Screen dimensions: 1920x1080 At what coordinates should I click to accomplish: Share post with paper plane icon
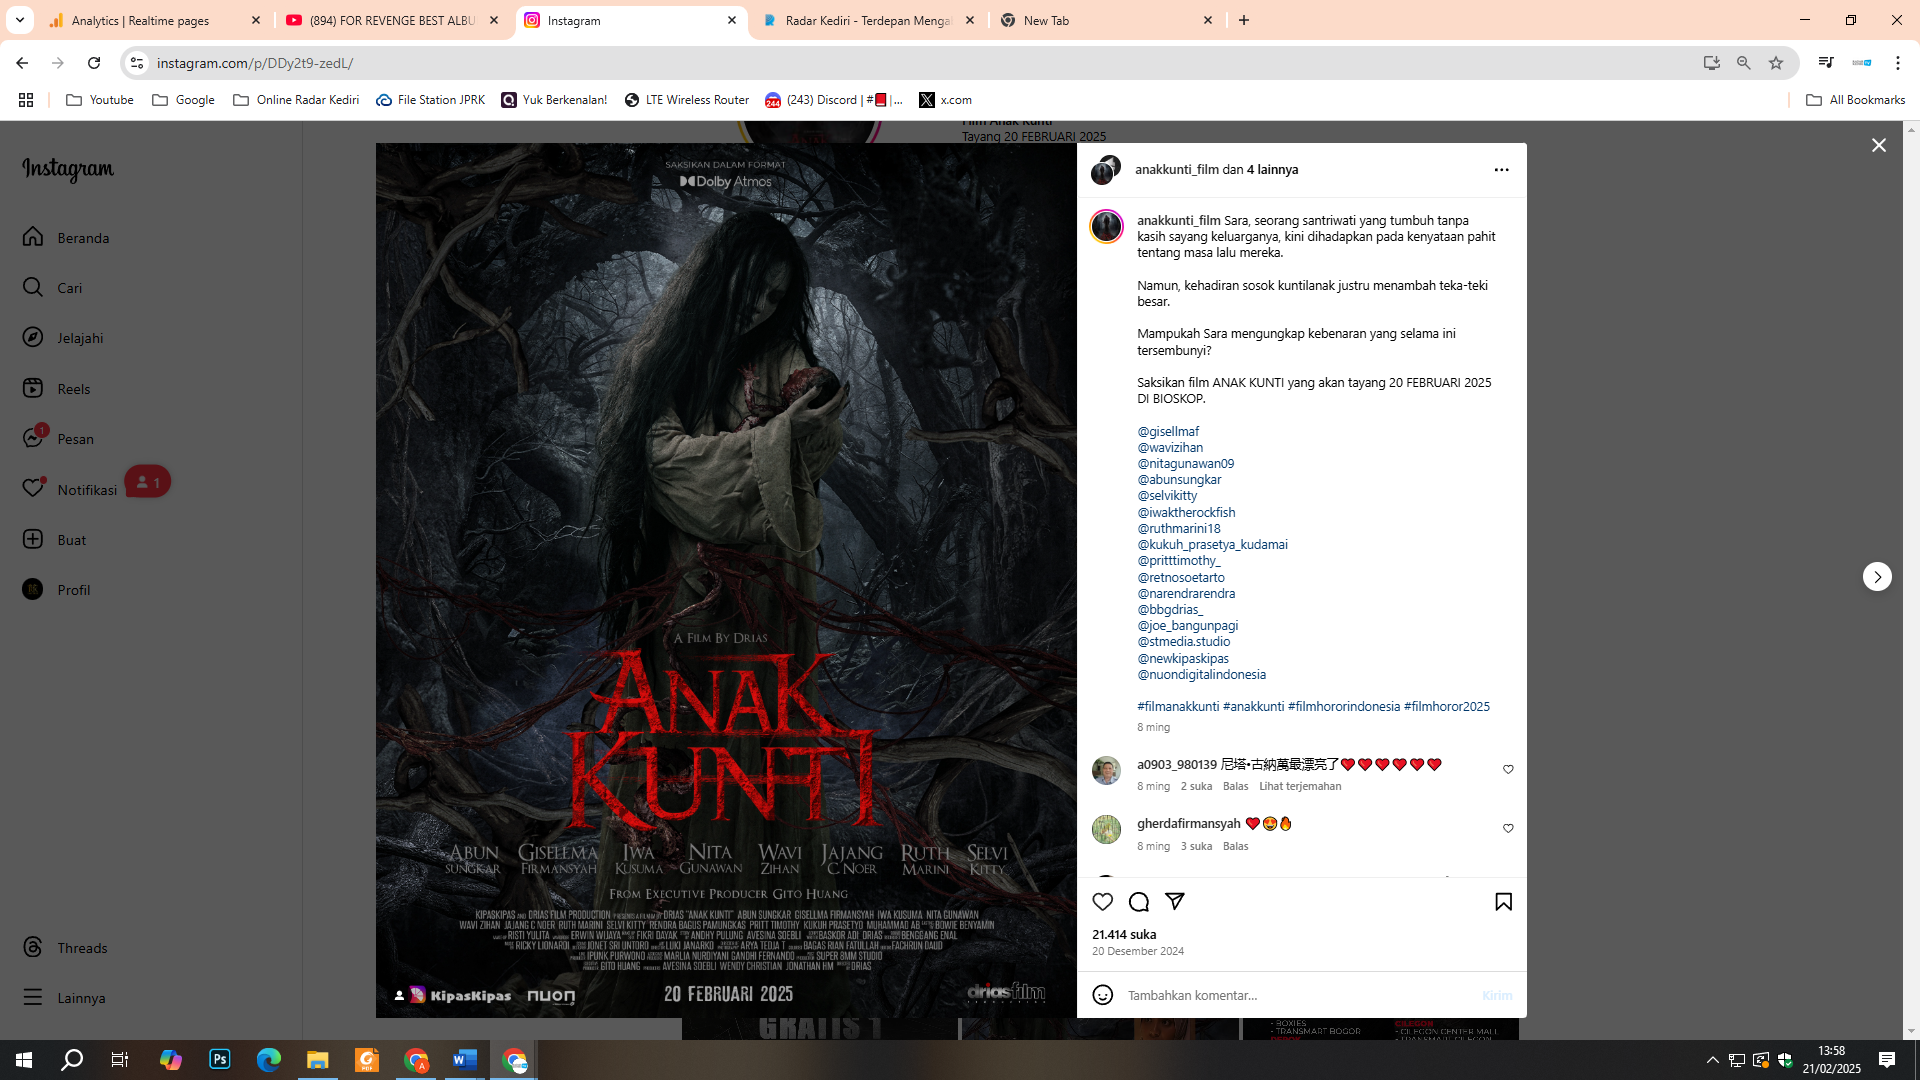(x=1175, y=902)
